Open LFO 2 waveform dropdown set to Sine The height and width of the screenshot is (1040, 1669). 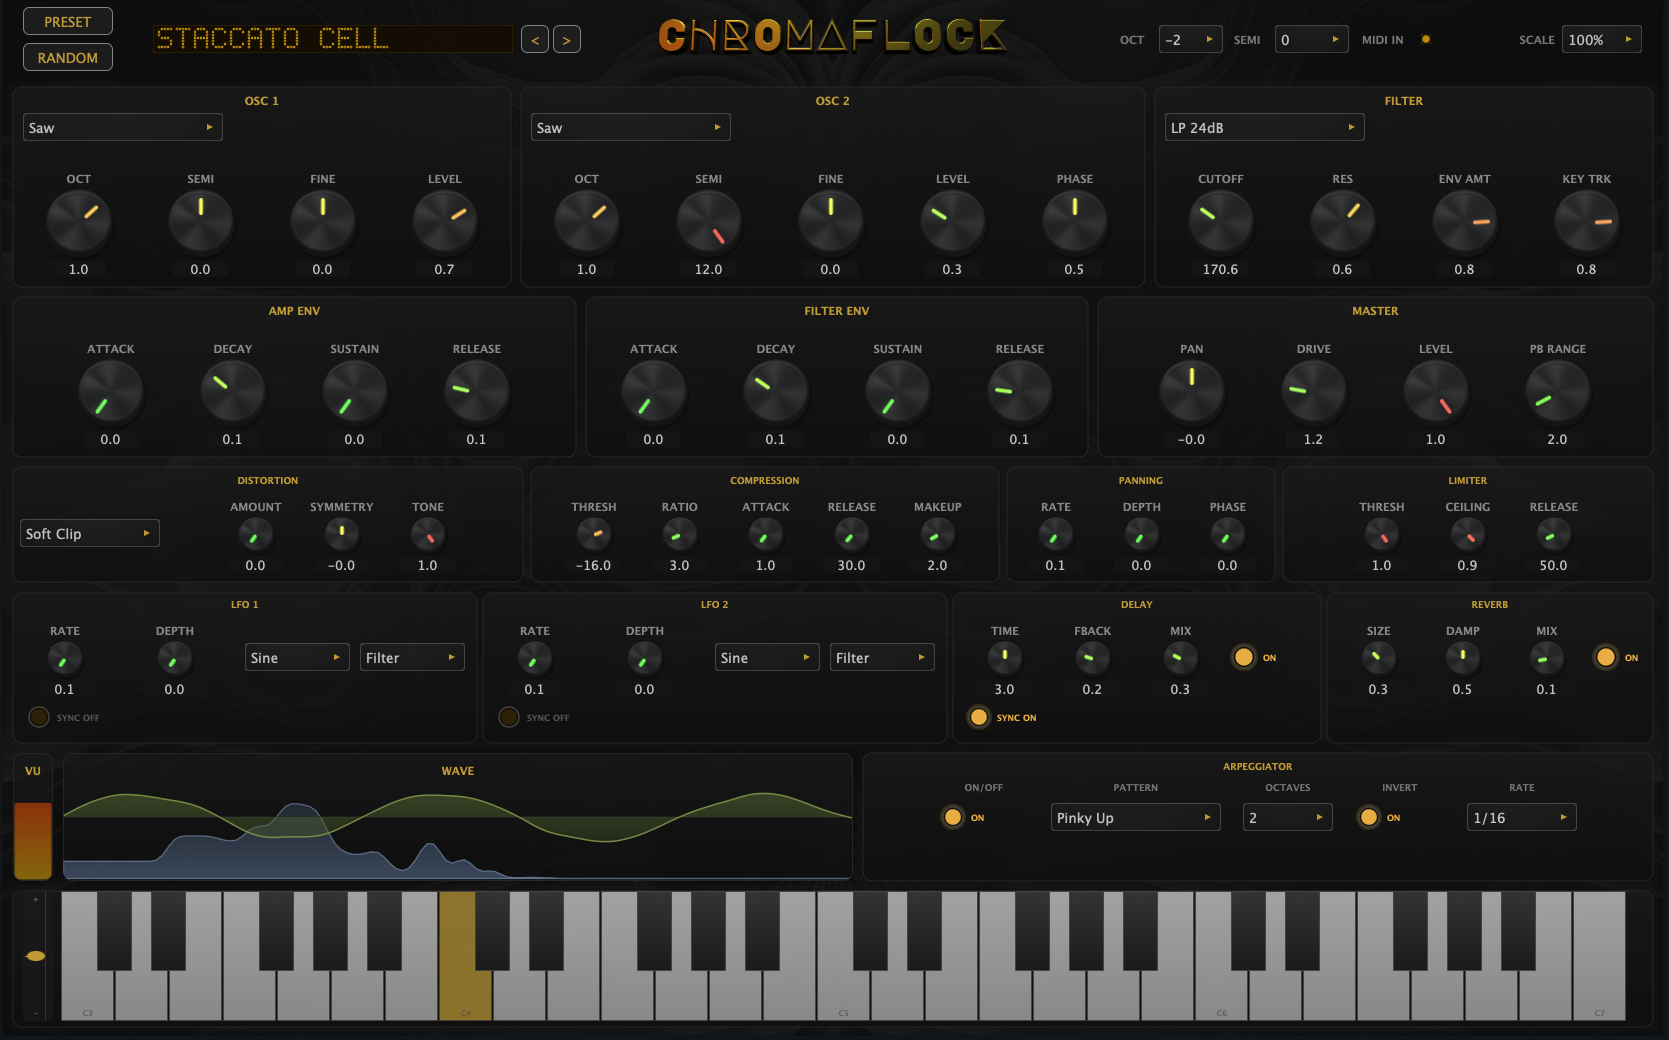(767, 657)
